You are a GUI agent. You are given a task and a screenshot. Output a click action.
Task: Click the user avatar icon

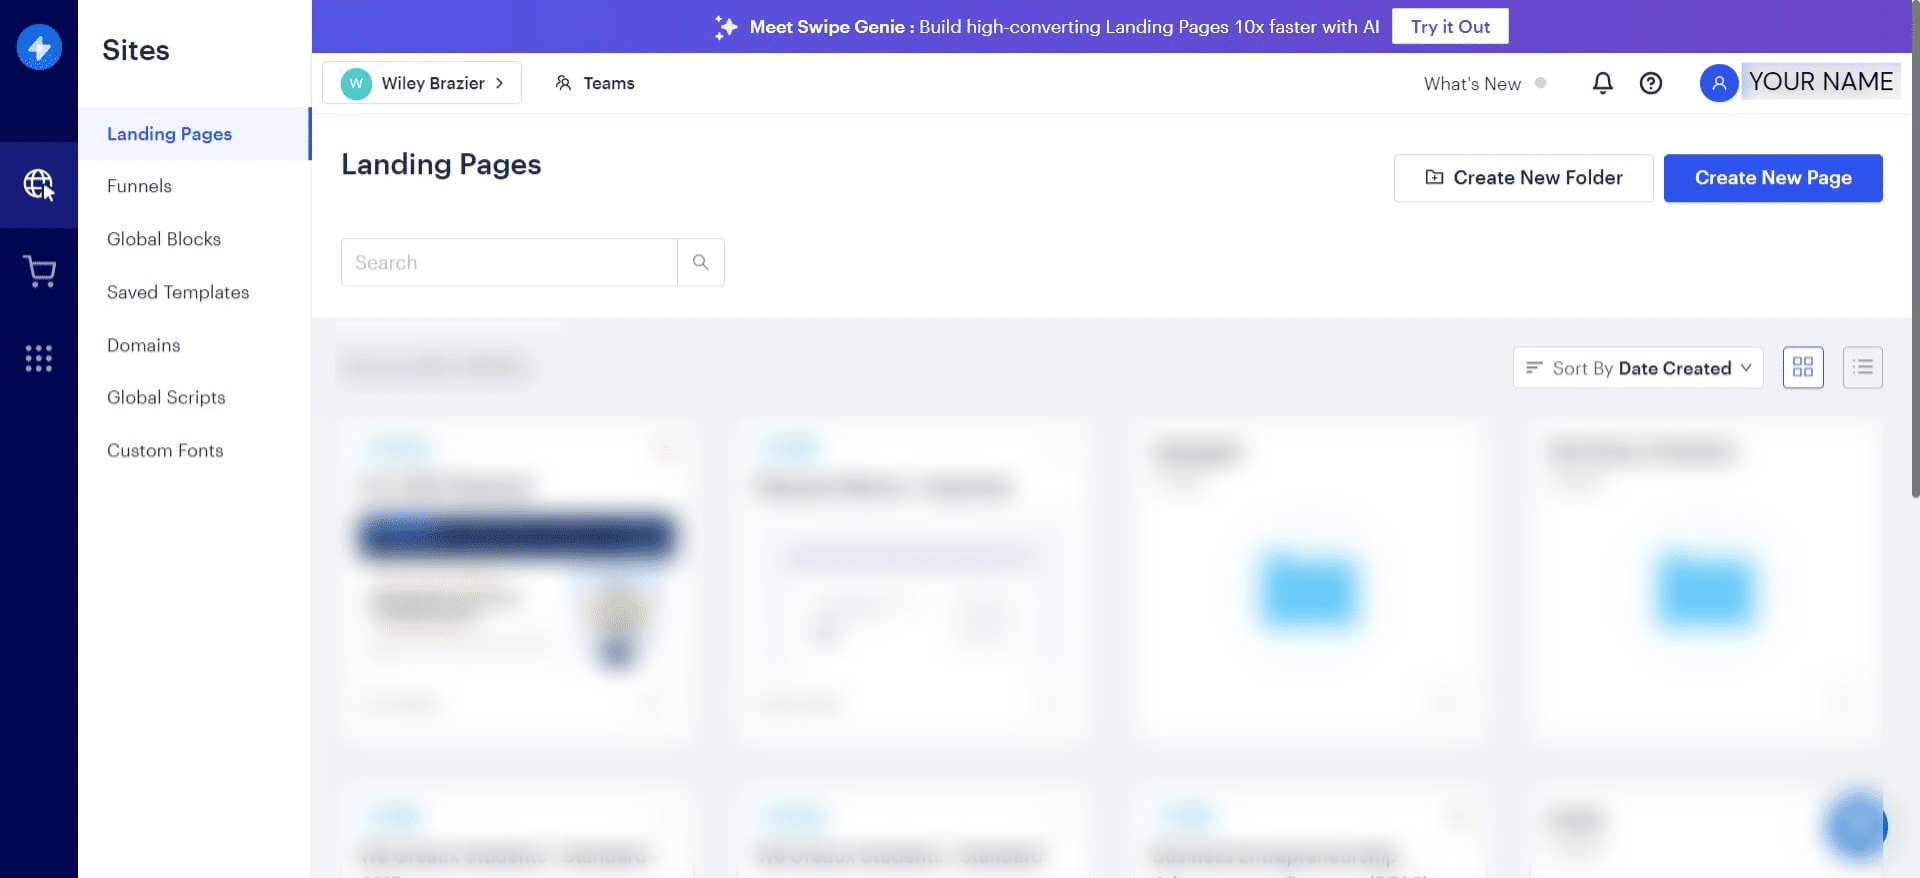(x=1718, y=83)
